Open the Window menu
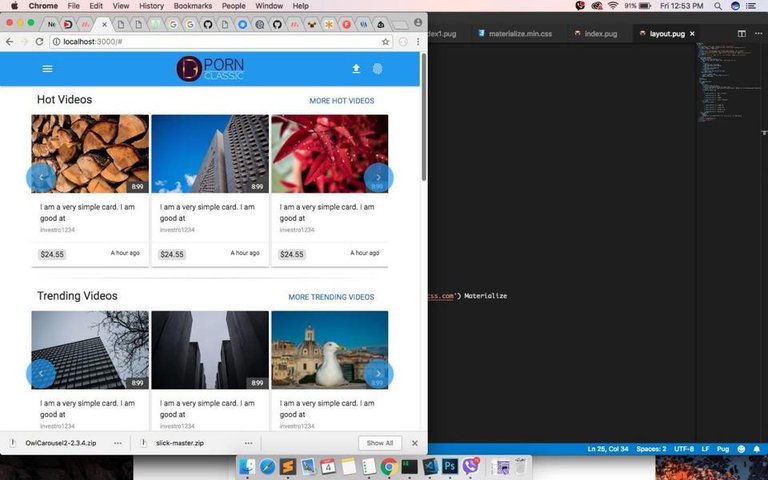 (x=269, y=6)
